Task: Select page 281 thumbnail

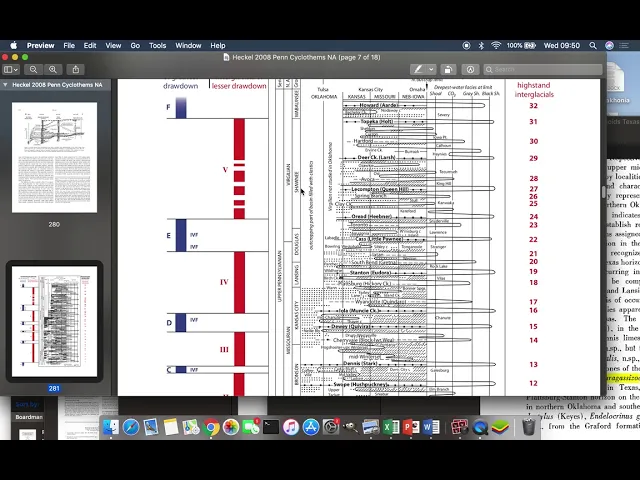Action: coord(54,322)
